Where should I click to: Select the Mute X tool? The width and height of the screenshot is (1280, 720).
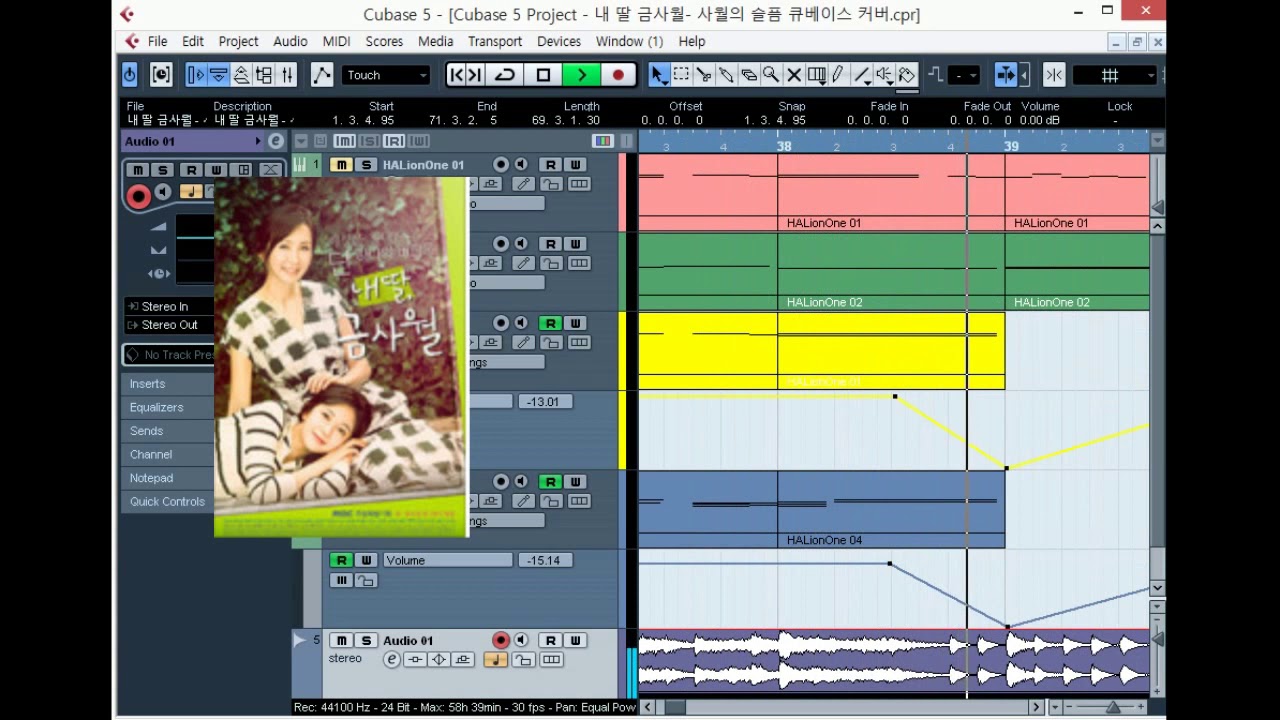(x=794, y=75)
